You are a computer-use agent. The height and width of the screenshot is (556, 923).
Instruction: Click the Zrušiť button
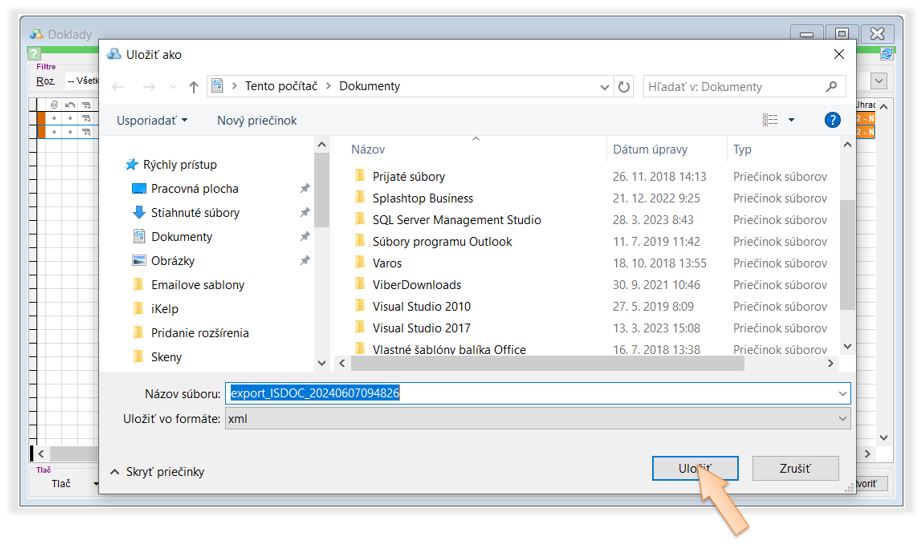[x=795, y=468]
